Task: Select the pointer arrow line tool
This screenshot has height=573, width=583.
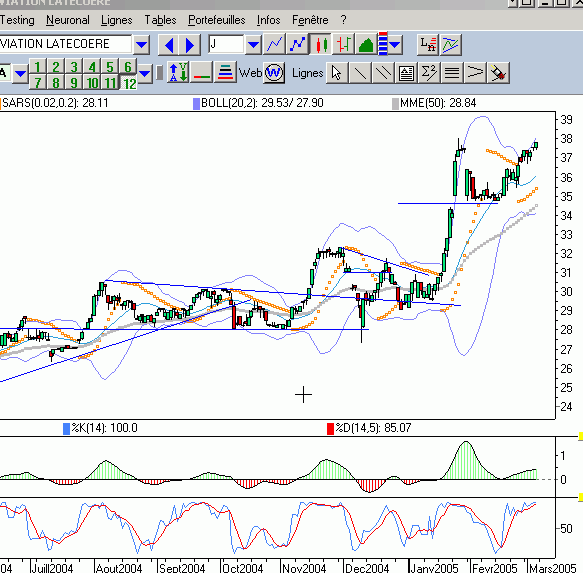Action: pyautogui.click(x=337, y=73)
